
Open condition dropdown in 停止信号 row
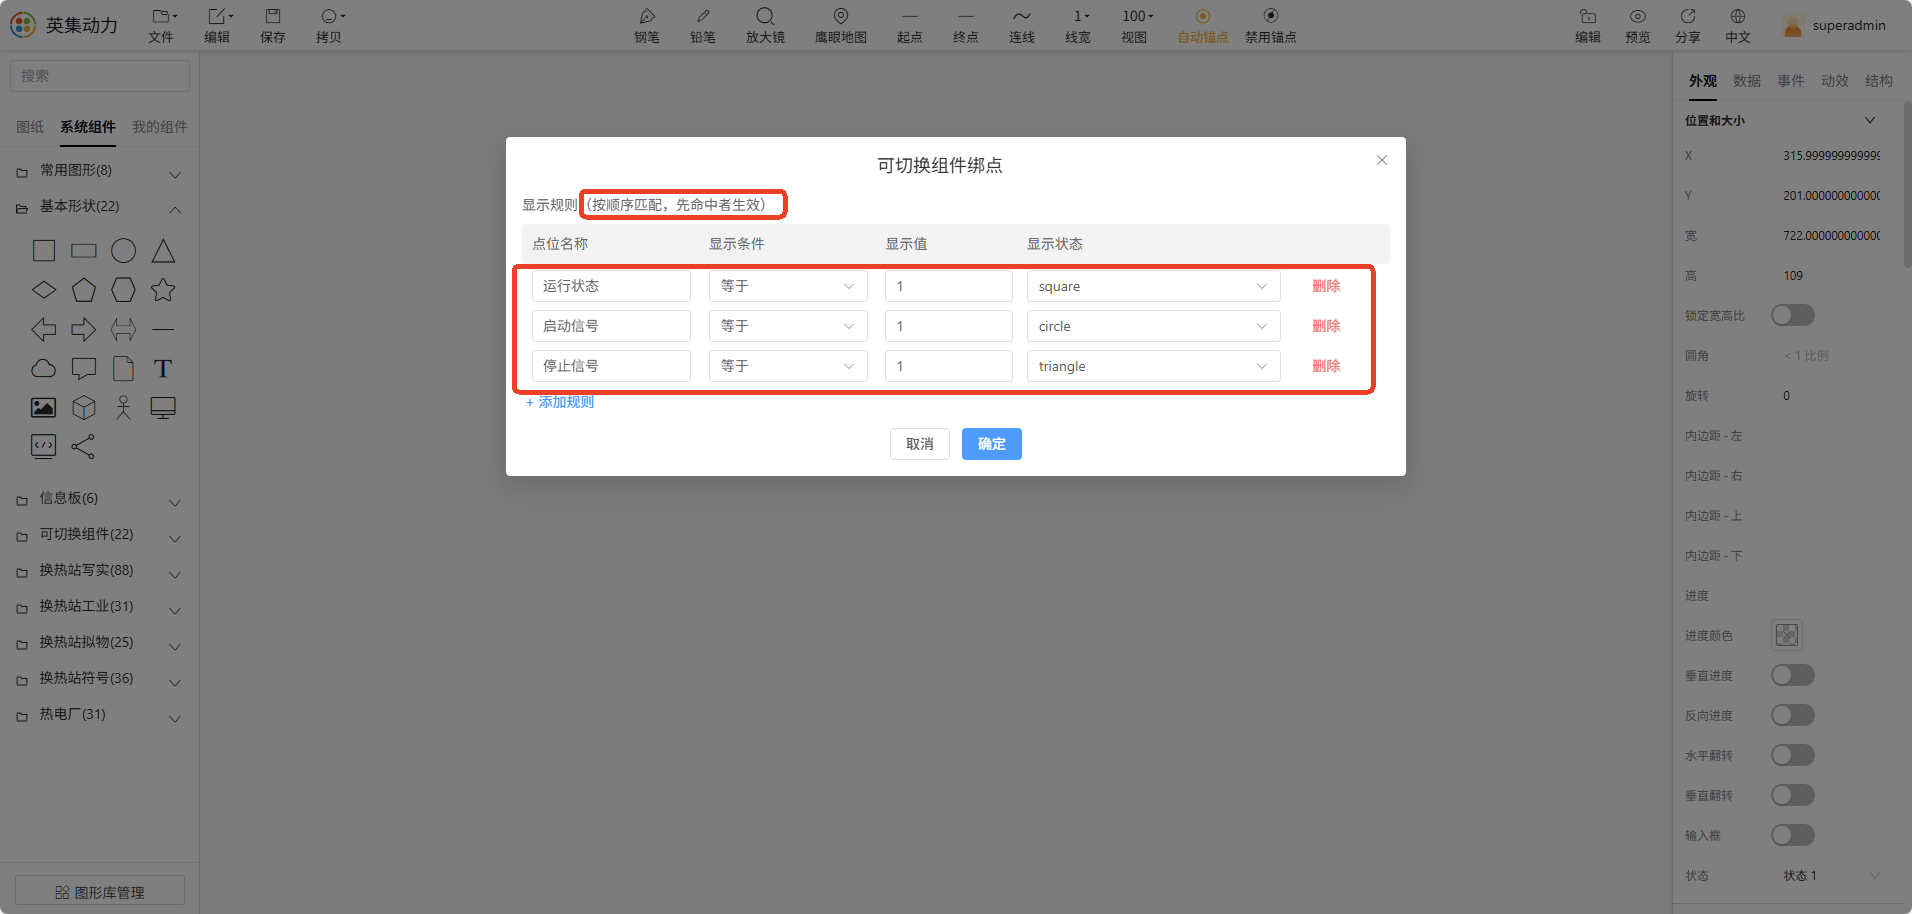pos(788,366)
